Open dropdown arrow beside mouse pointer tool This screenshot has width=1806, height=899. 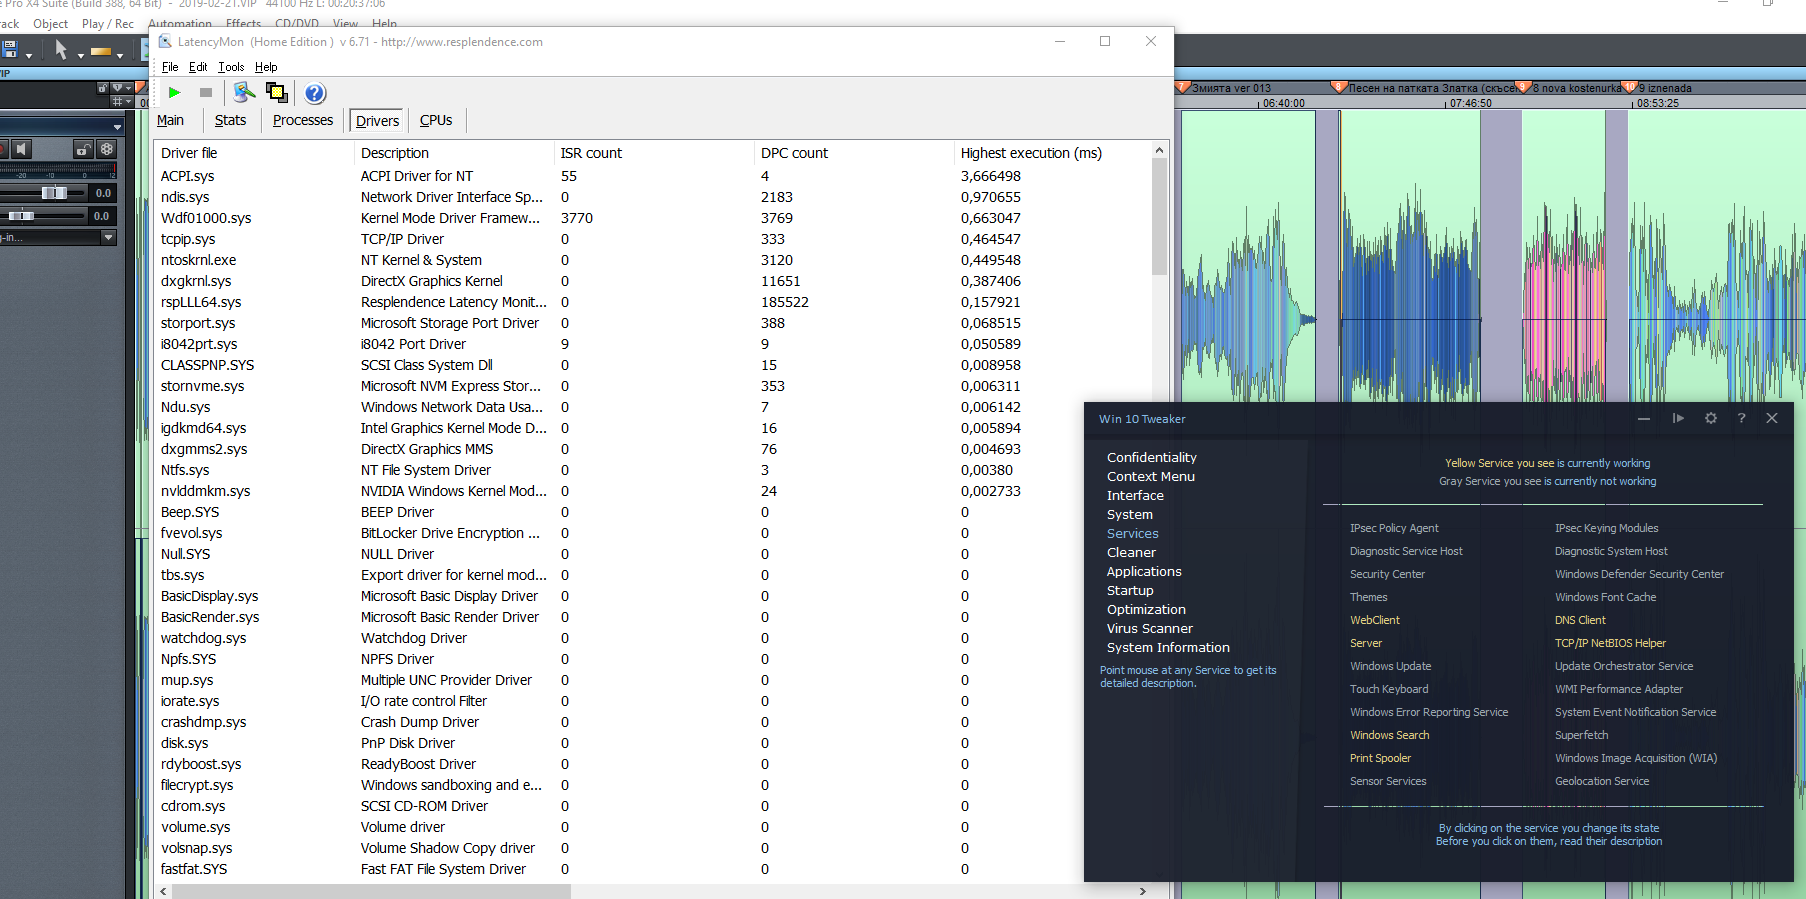pos(80,54)
